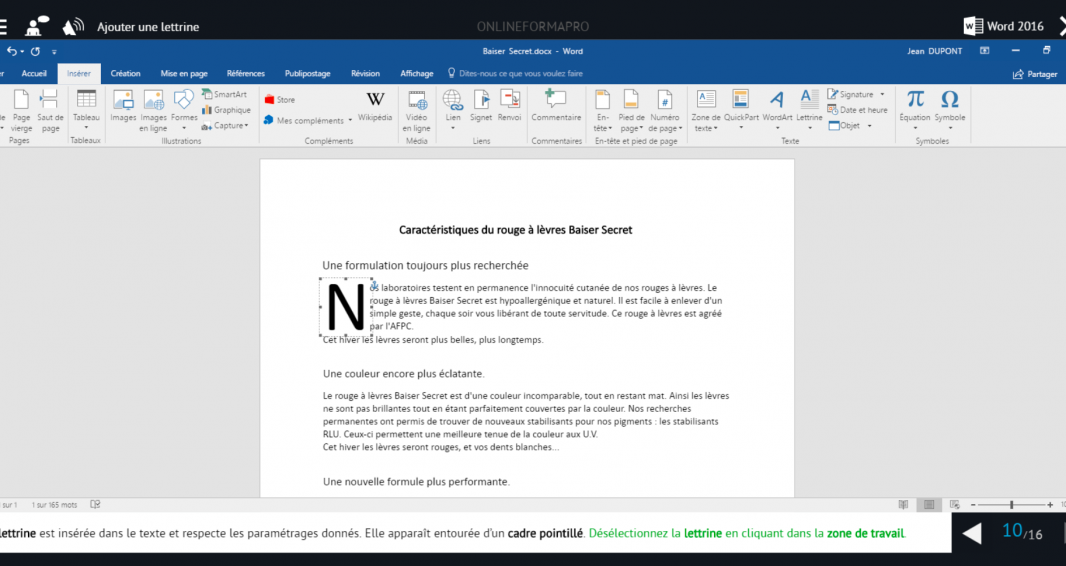
Task: Insert a SmartArt graphic
Action: point(224,94)
